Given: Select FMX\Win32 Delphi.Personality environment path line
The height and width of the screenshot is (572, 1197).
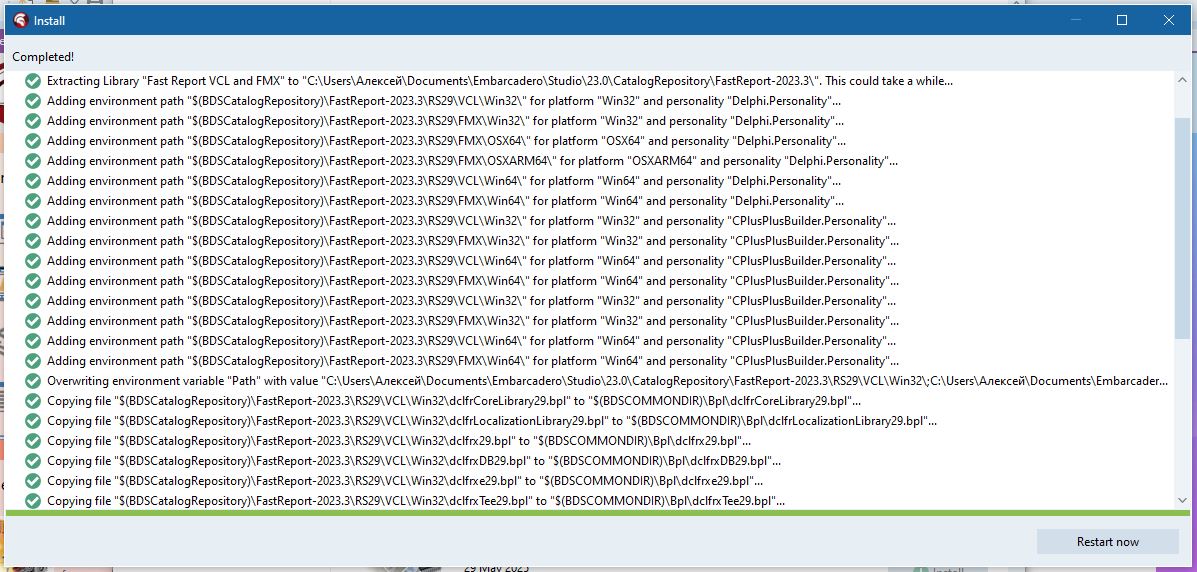Looking at the screenshot, I should (446, 121).
